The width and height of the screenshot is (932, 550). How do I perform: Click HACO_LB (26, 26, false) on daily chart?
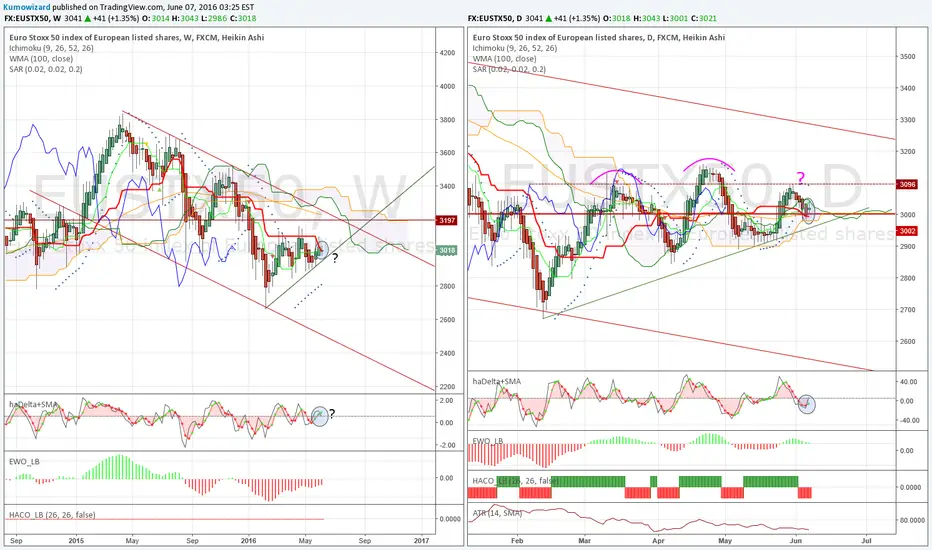coord(515,480)
